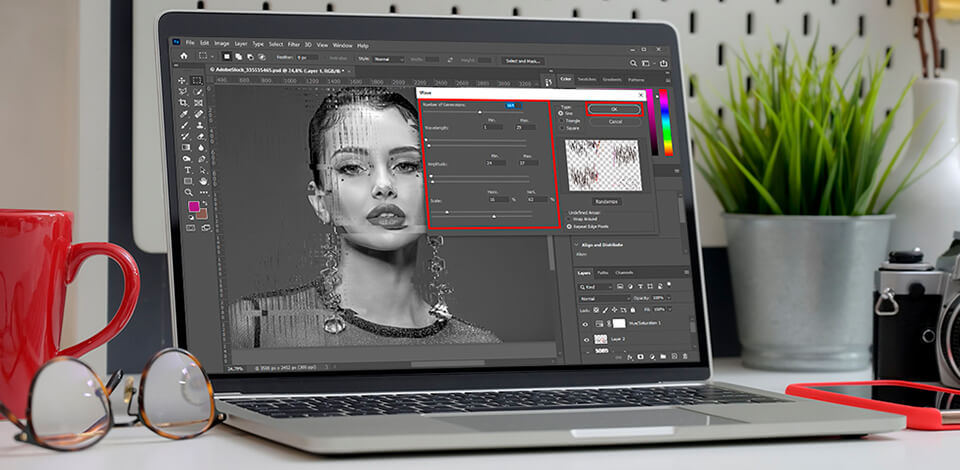Click the Delete layer trash icon

click(x=684, y=356)
